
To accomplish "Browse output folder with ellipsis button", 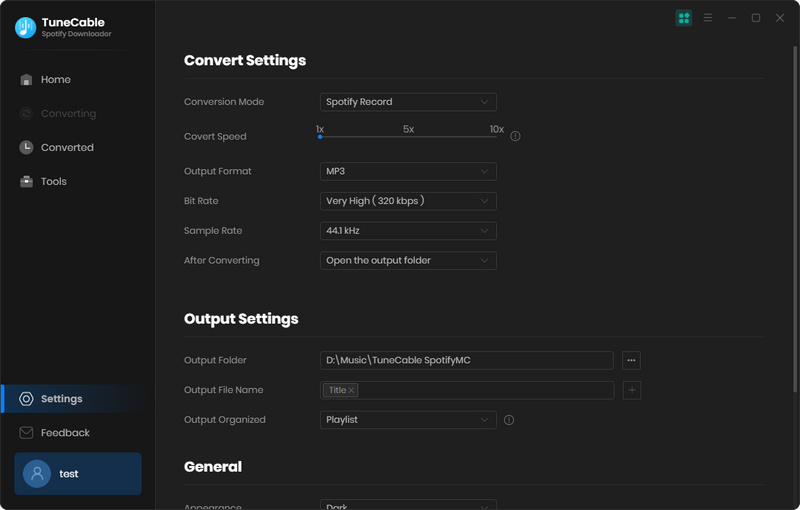I will point(632,361).
